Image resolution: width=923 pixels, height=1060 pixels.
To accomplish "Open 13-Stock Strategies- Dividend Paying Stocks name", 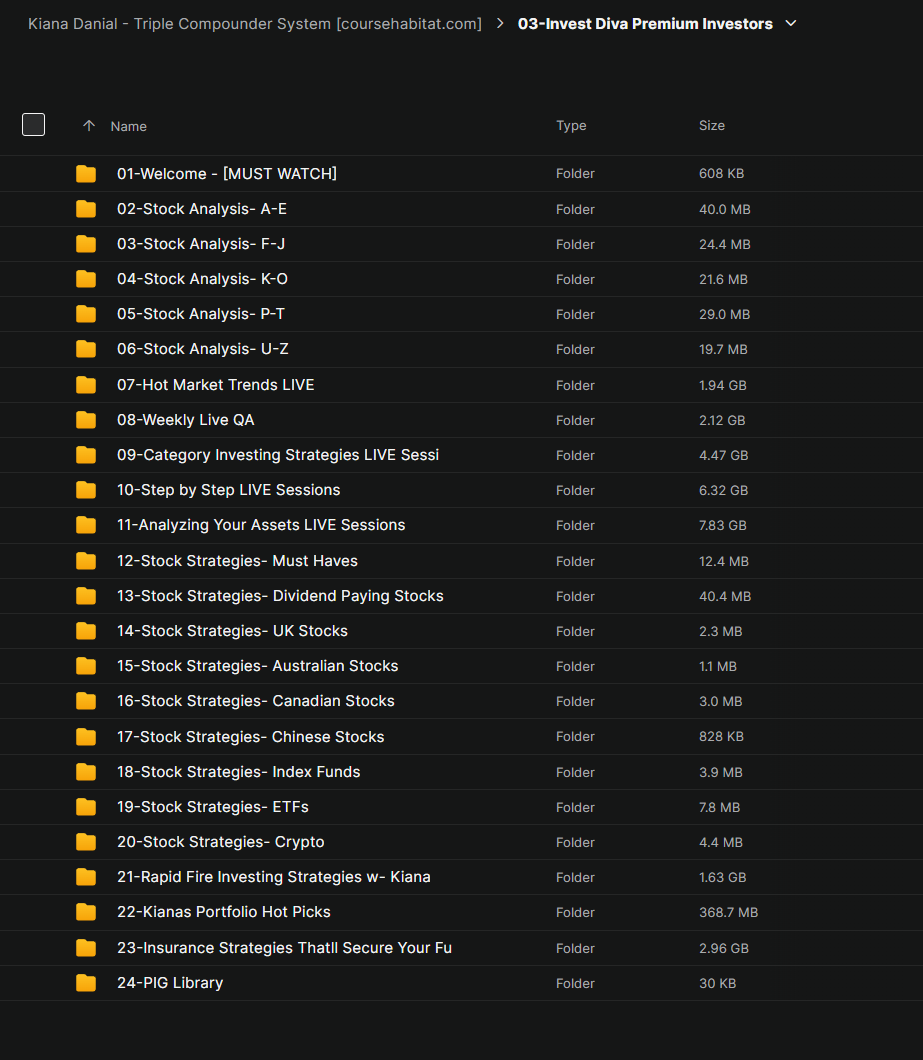I will [x=280, y=596].
